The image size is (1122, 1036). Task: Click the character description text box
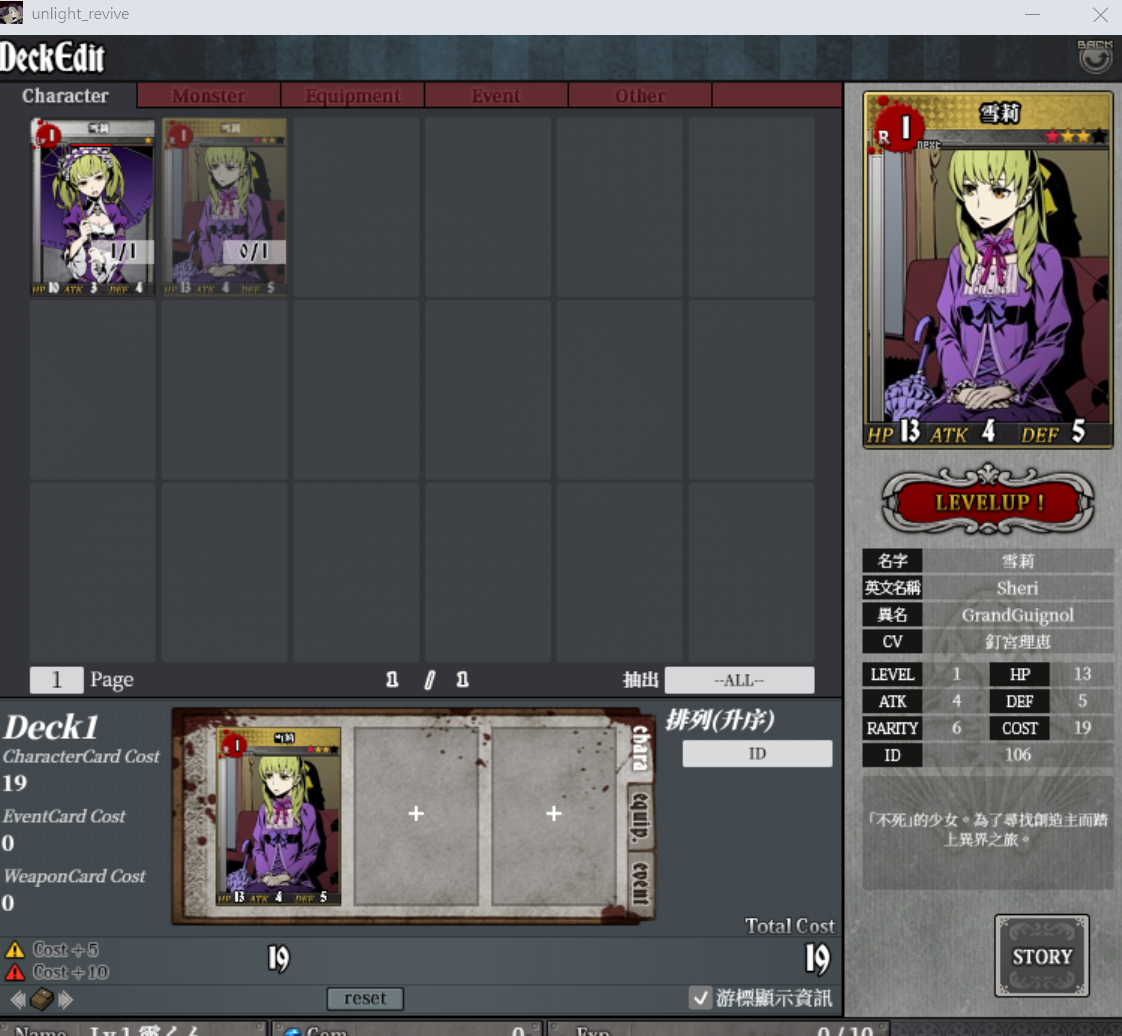(x=988, y=832)
